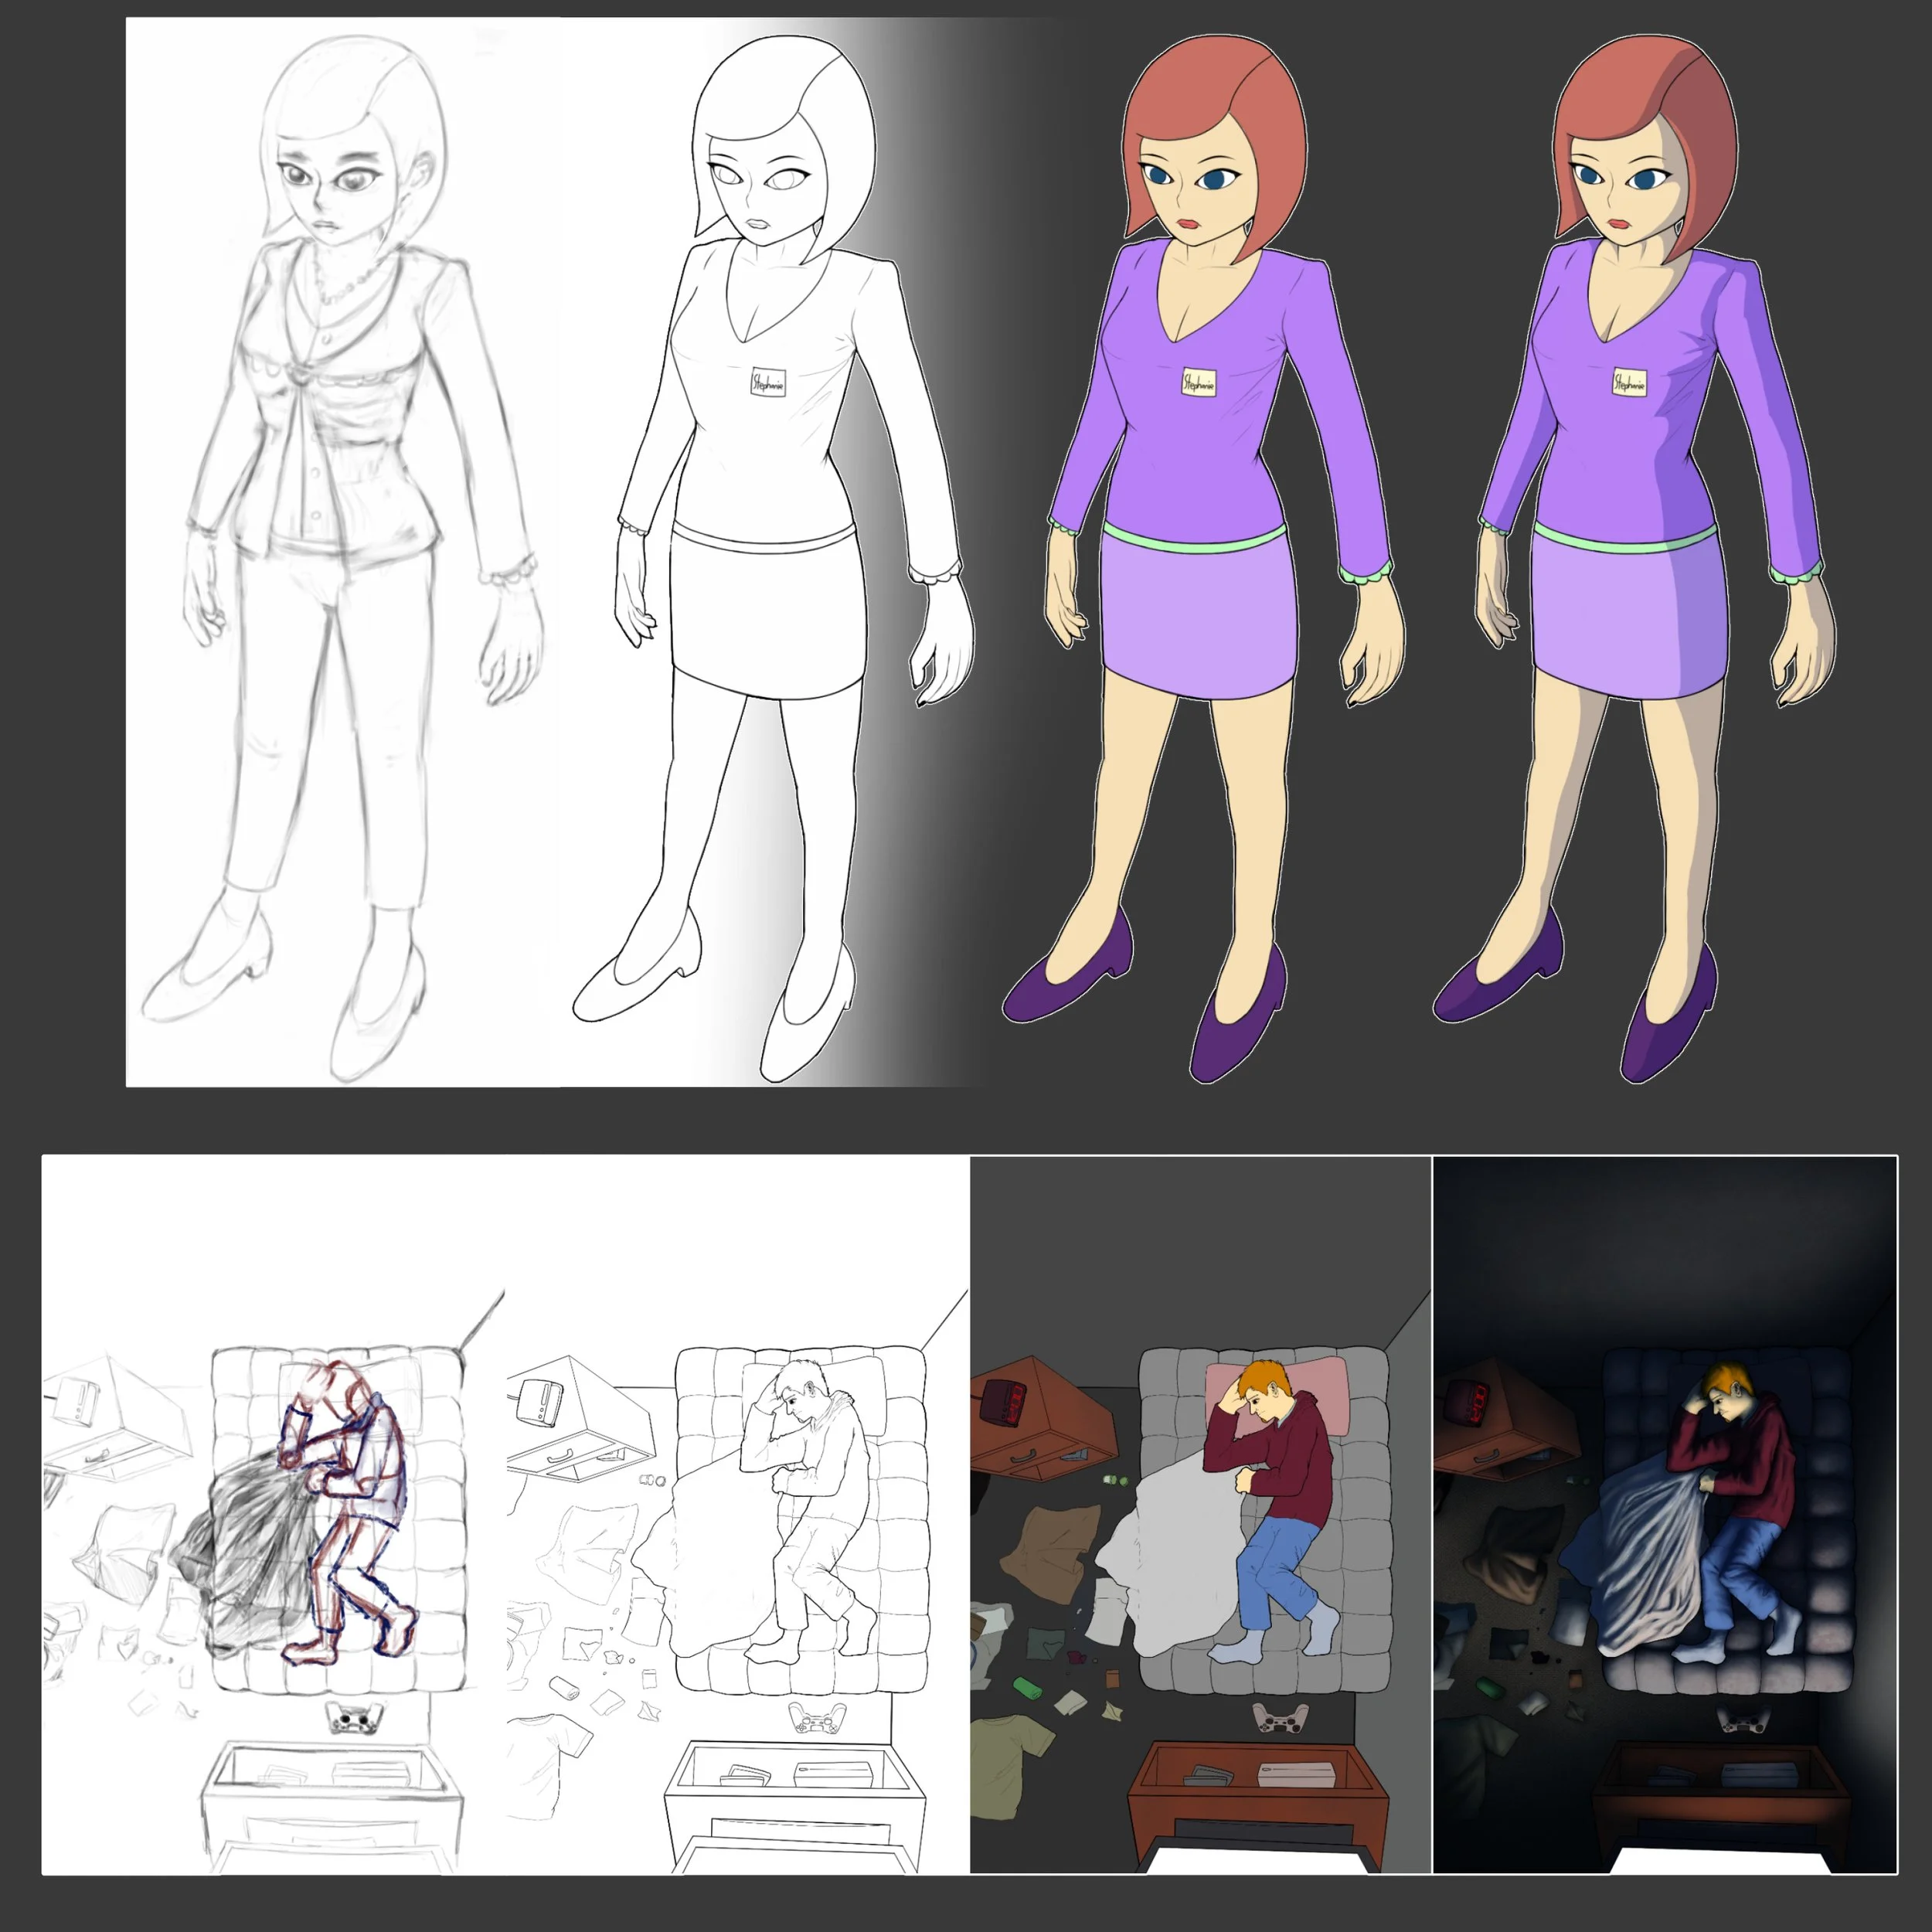The height and width of the screenshot is (1932, 1932).
Task: Click the bedroom line art panel
Action: [x=736, y=1515]
